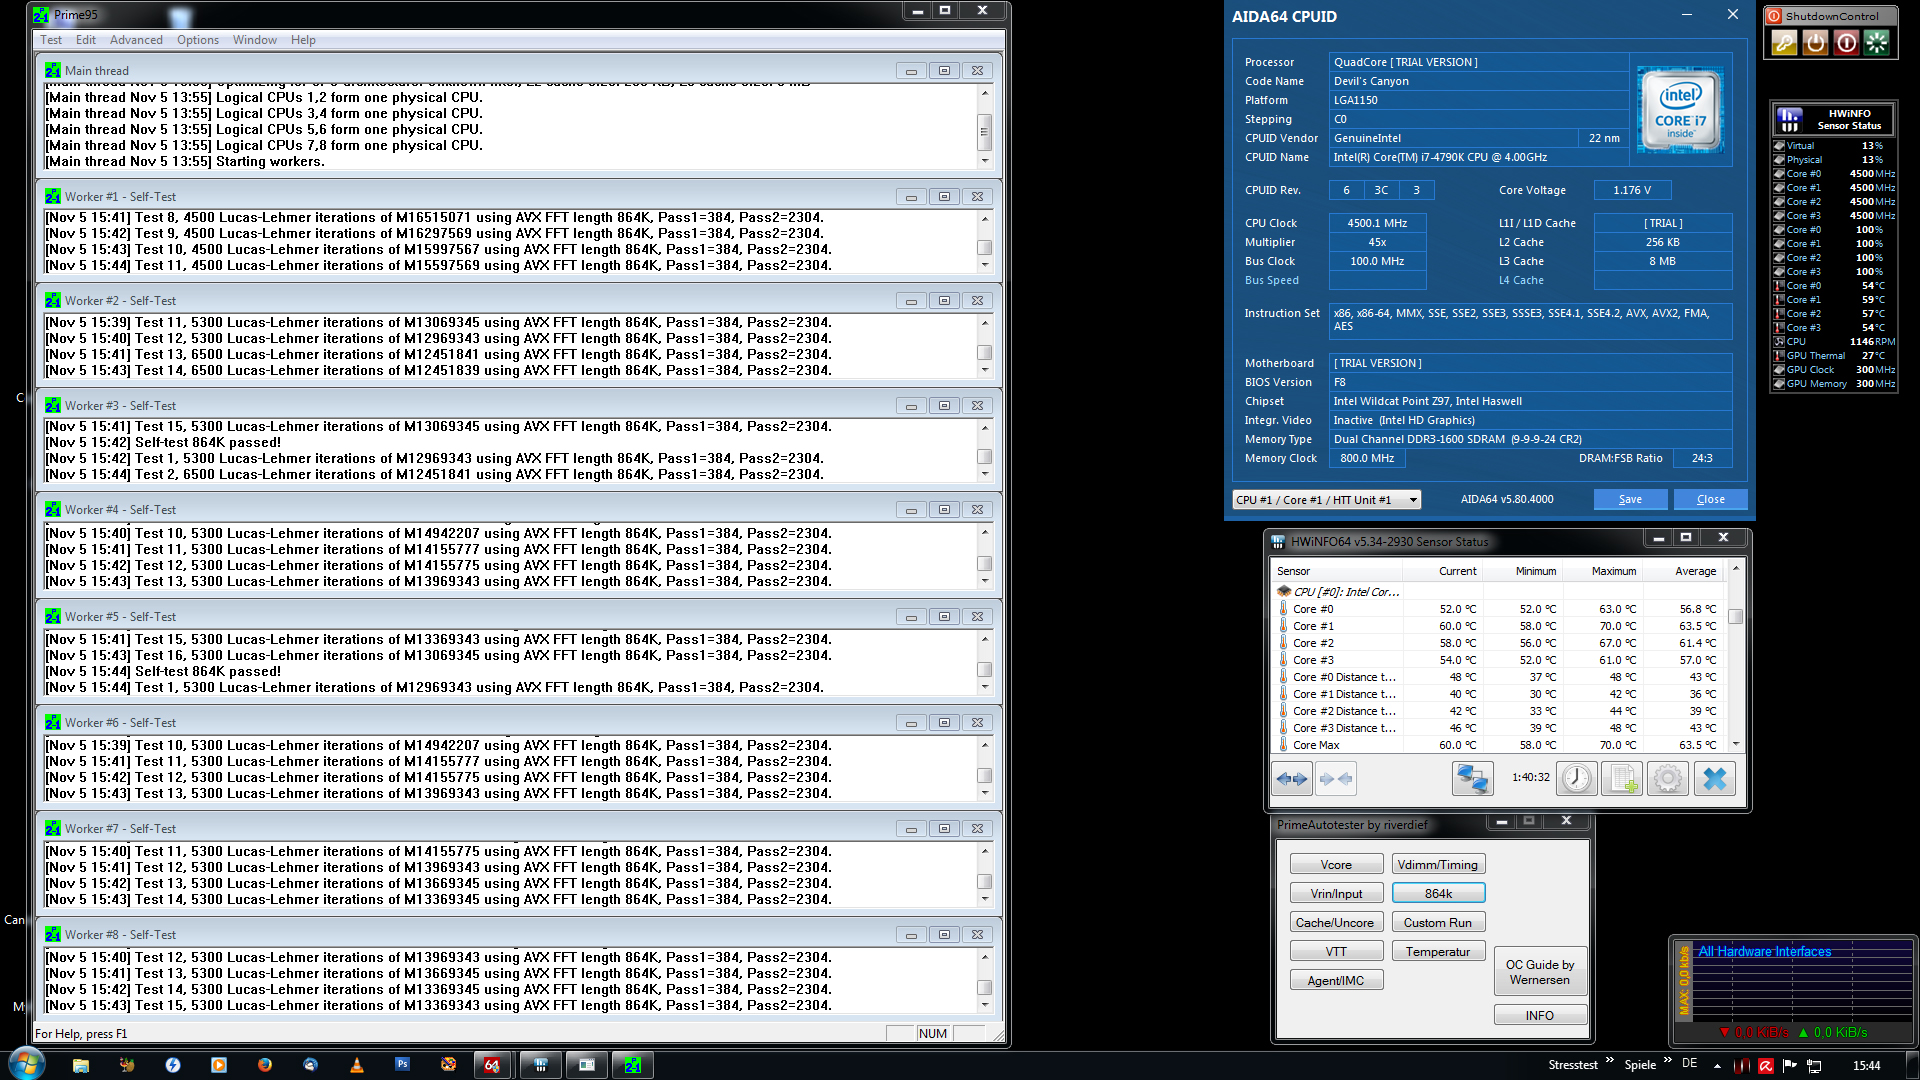
Task: Select the 864k test button
Action: pos(1438,894)
